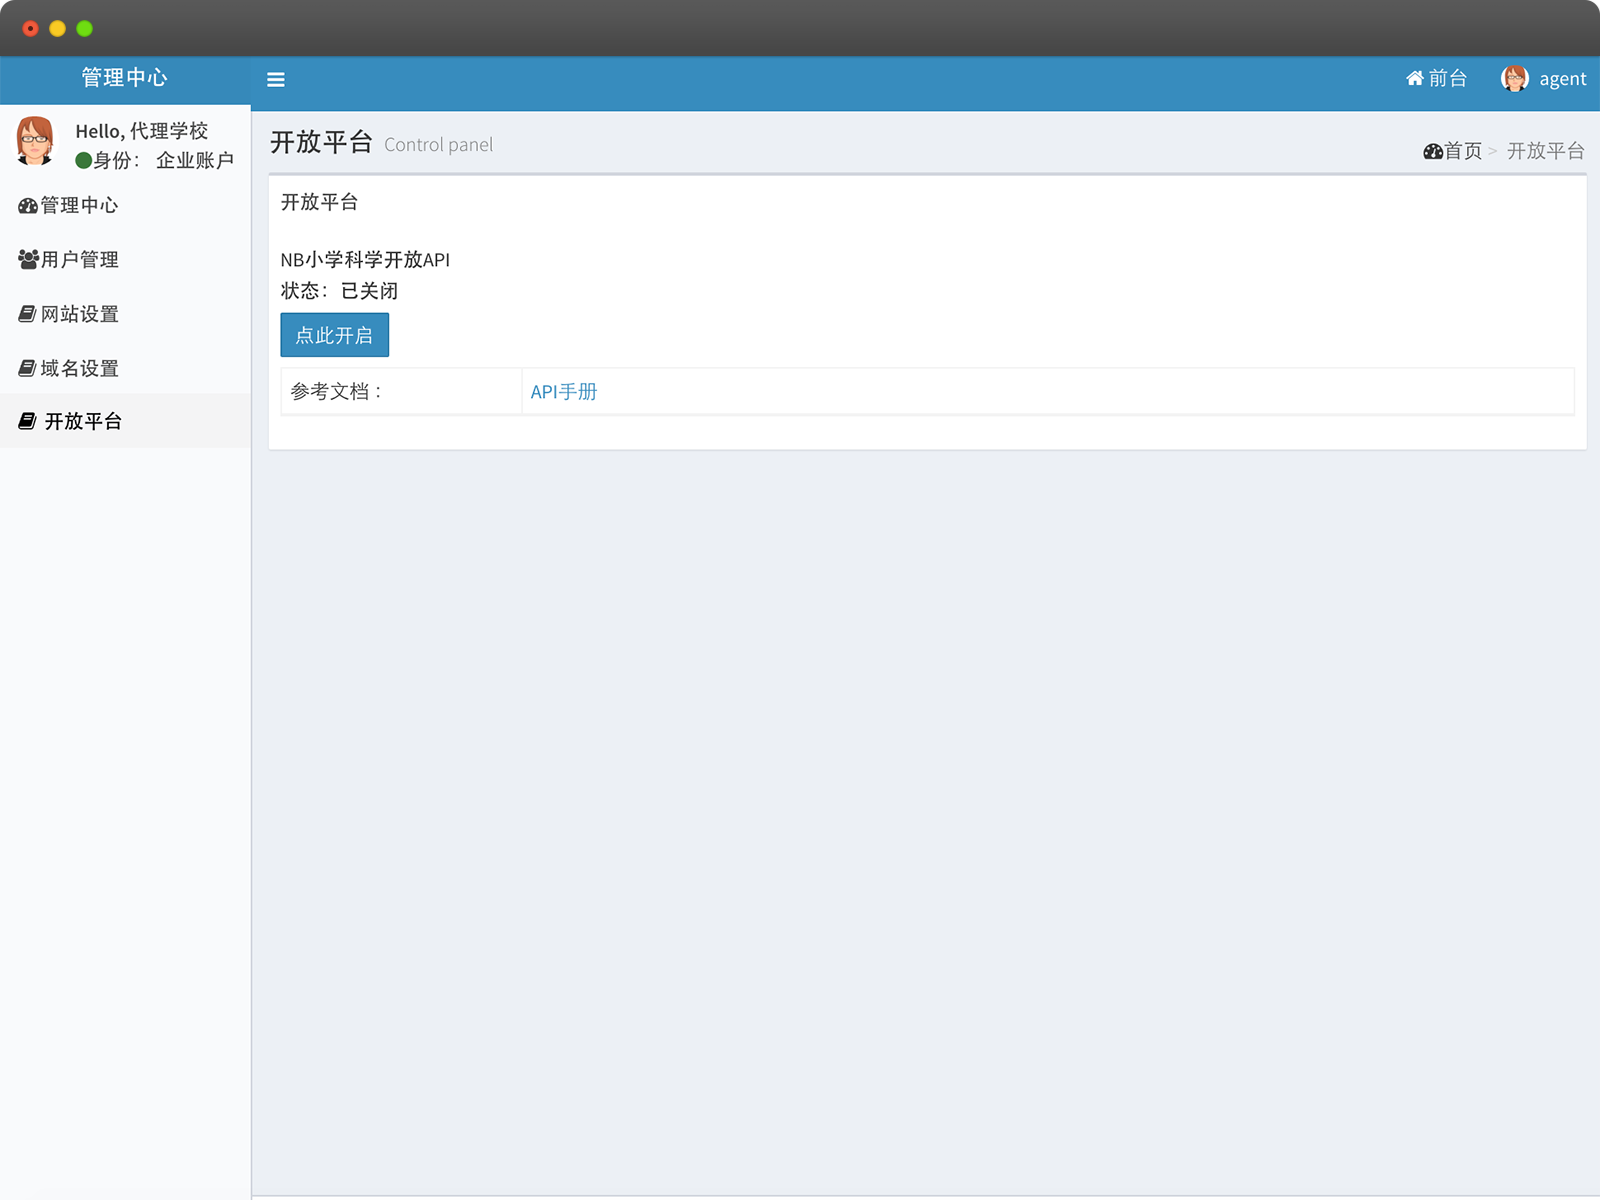Click the 前台 frontend link
Viewport: 1600px width, 1200px height.
(x=1447, y=79)
